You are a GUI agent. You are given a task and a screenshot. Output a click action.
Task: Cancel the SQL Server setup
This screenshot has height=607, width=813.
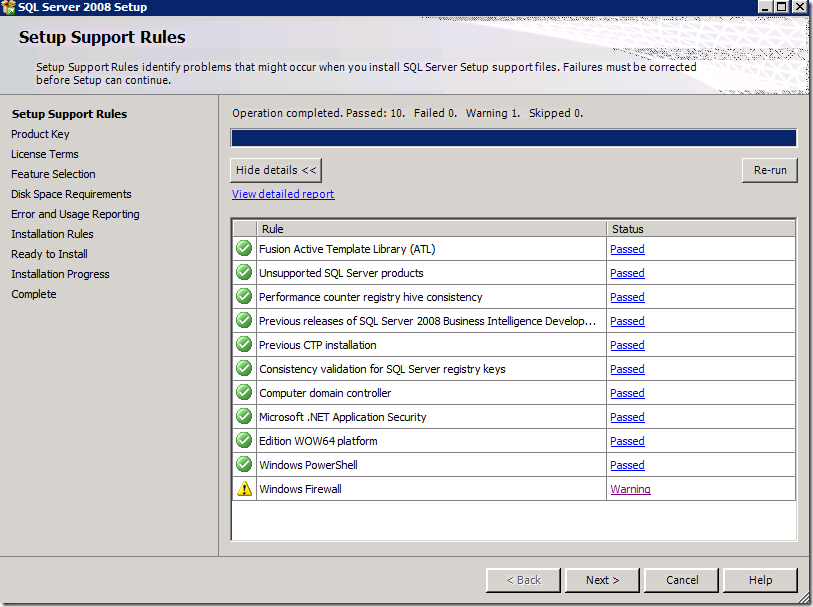pyautogui.click(x=681, y=580)
